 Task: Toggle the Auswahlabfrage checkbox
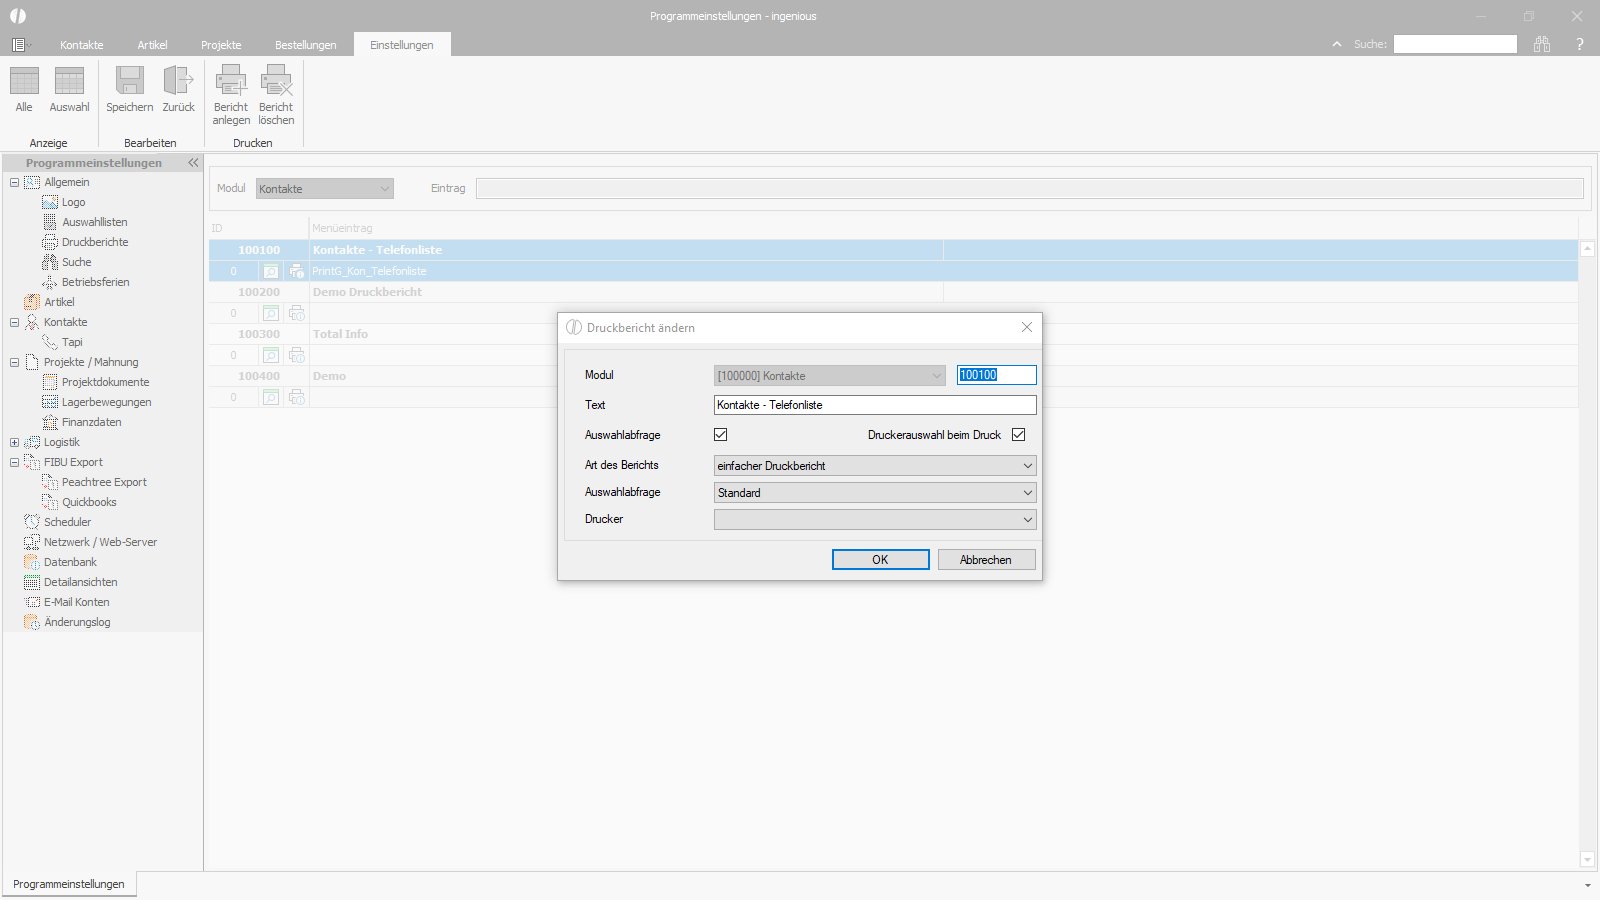tap(721, 435)
